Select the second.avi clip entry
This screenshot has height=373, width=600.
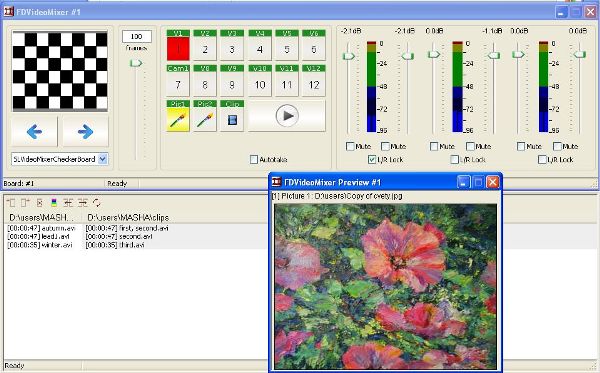119,236
